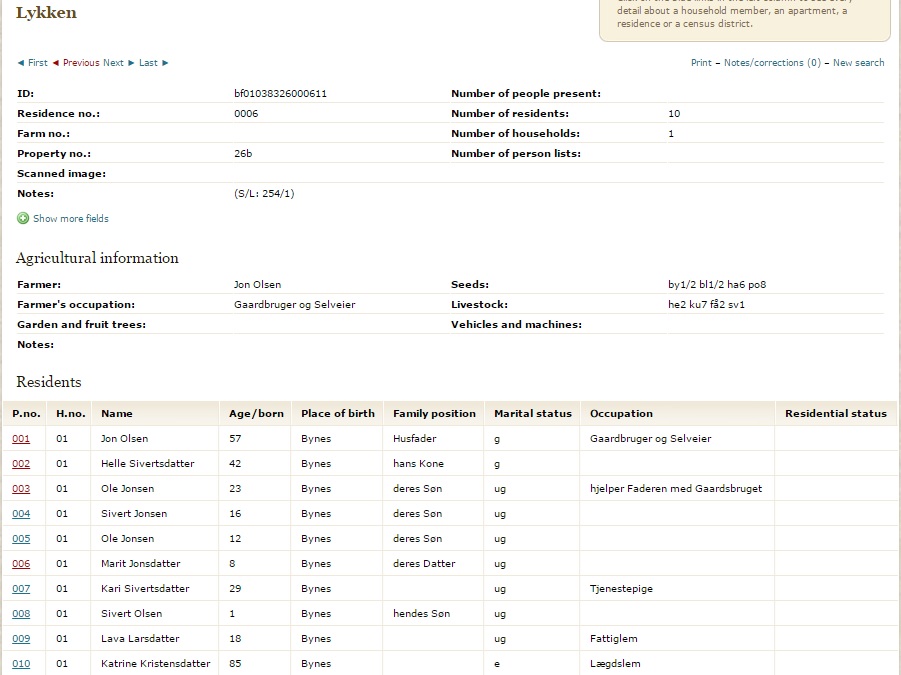
Task: Go to the Next record
Action: pyautogui.click(x=113, y=63)
